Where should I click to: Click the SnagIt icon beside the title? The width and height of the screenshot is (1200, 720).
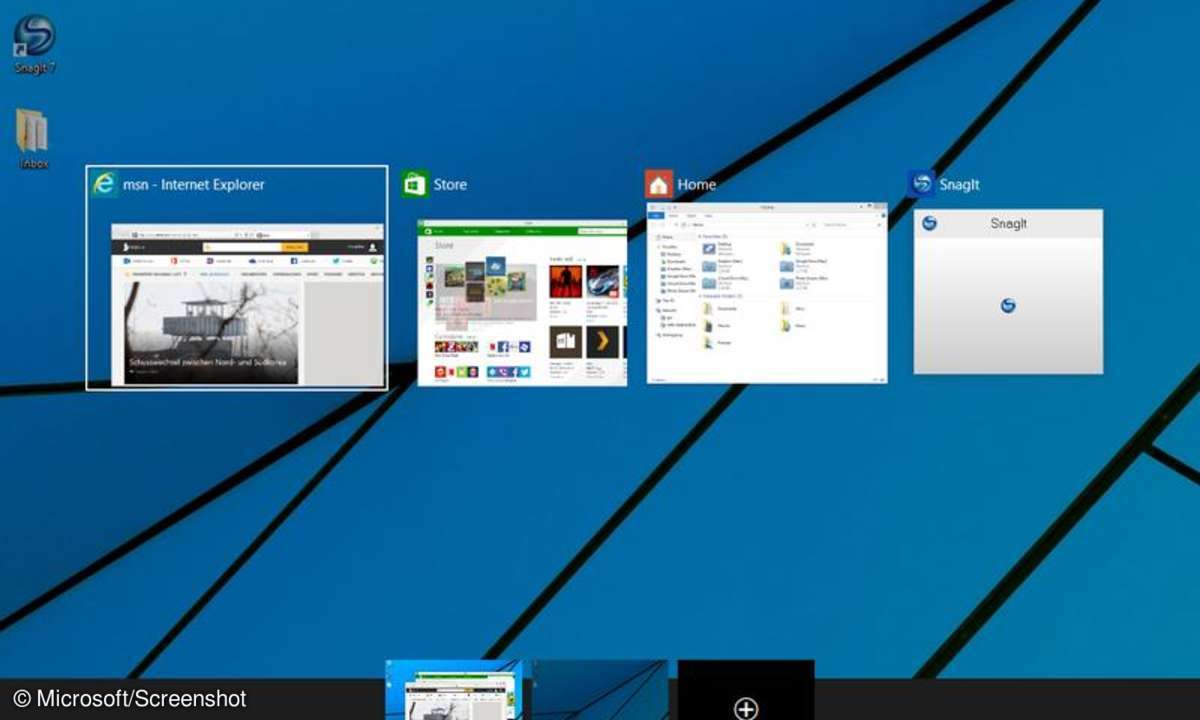921,184
